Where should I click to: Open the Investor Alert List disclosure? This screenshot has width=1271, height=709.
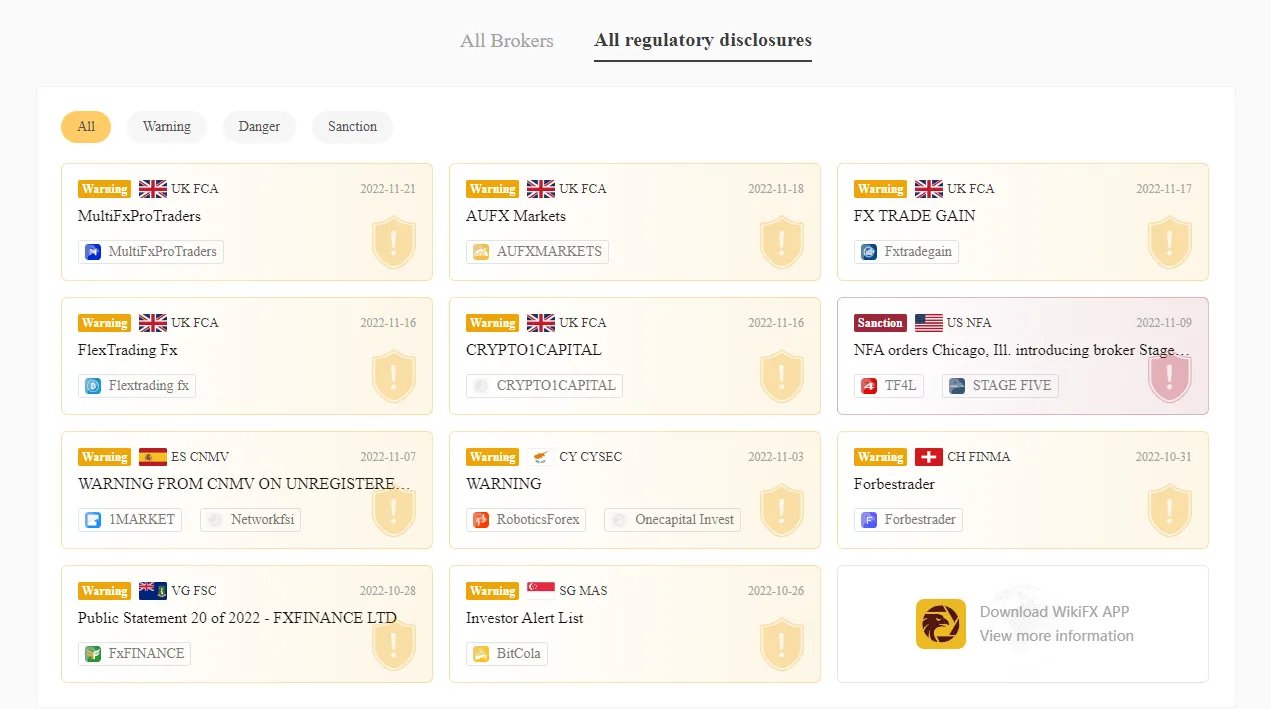pyautogui.click(x=524, y=618)
